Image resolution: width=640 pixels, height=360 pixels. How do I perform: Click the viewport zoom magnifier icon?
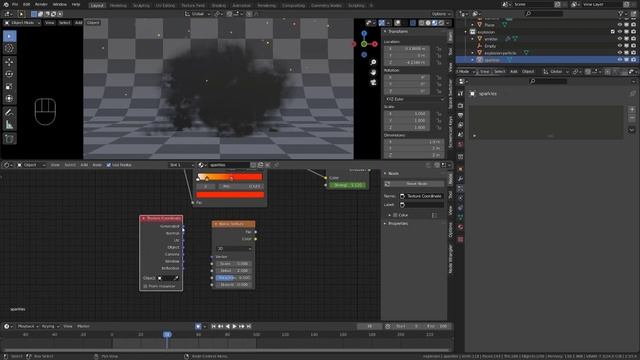(373, 62)
